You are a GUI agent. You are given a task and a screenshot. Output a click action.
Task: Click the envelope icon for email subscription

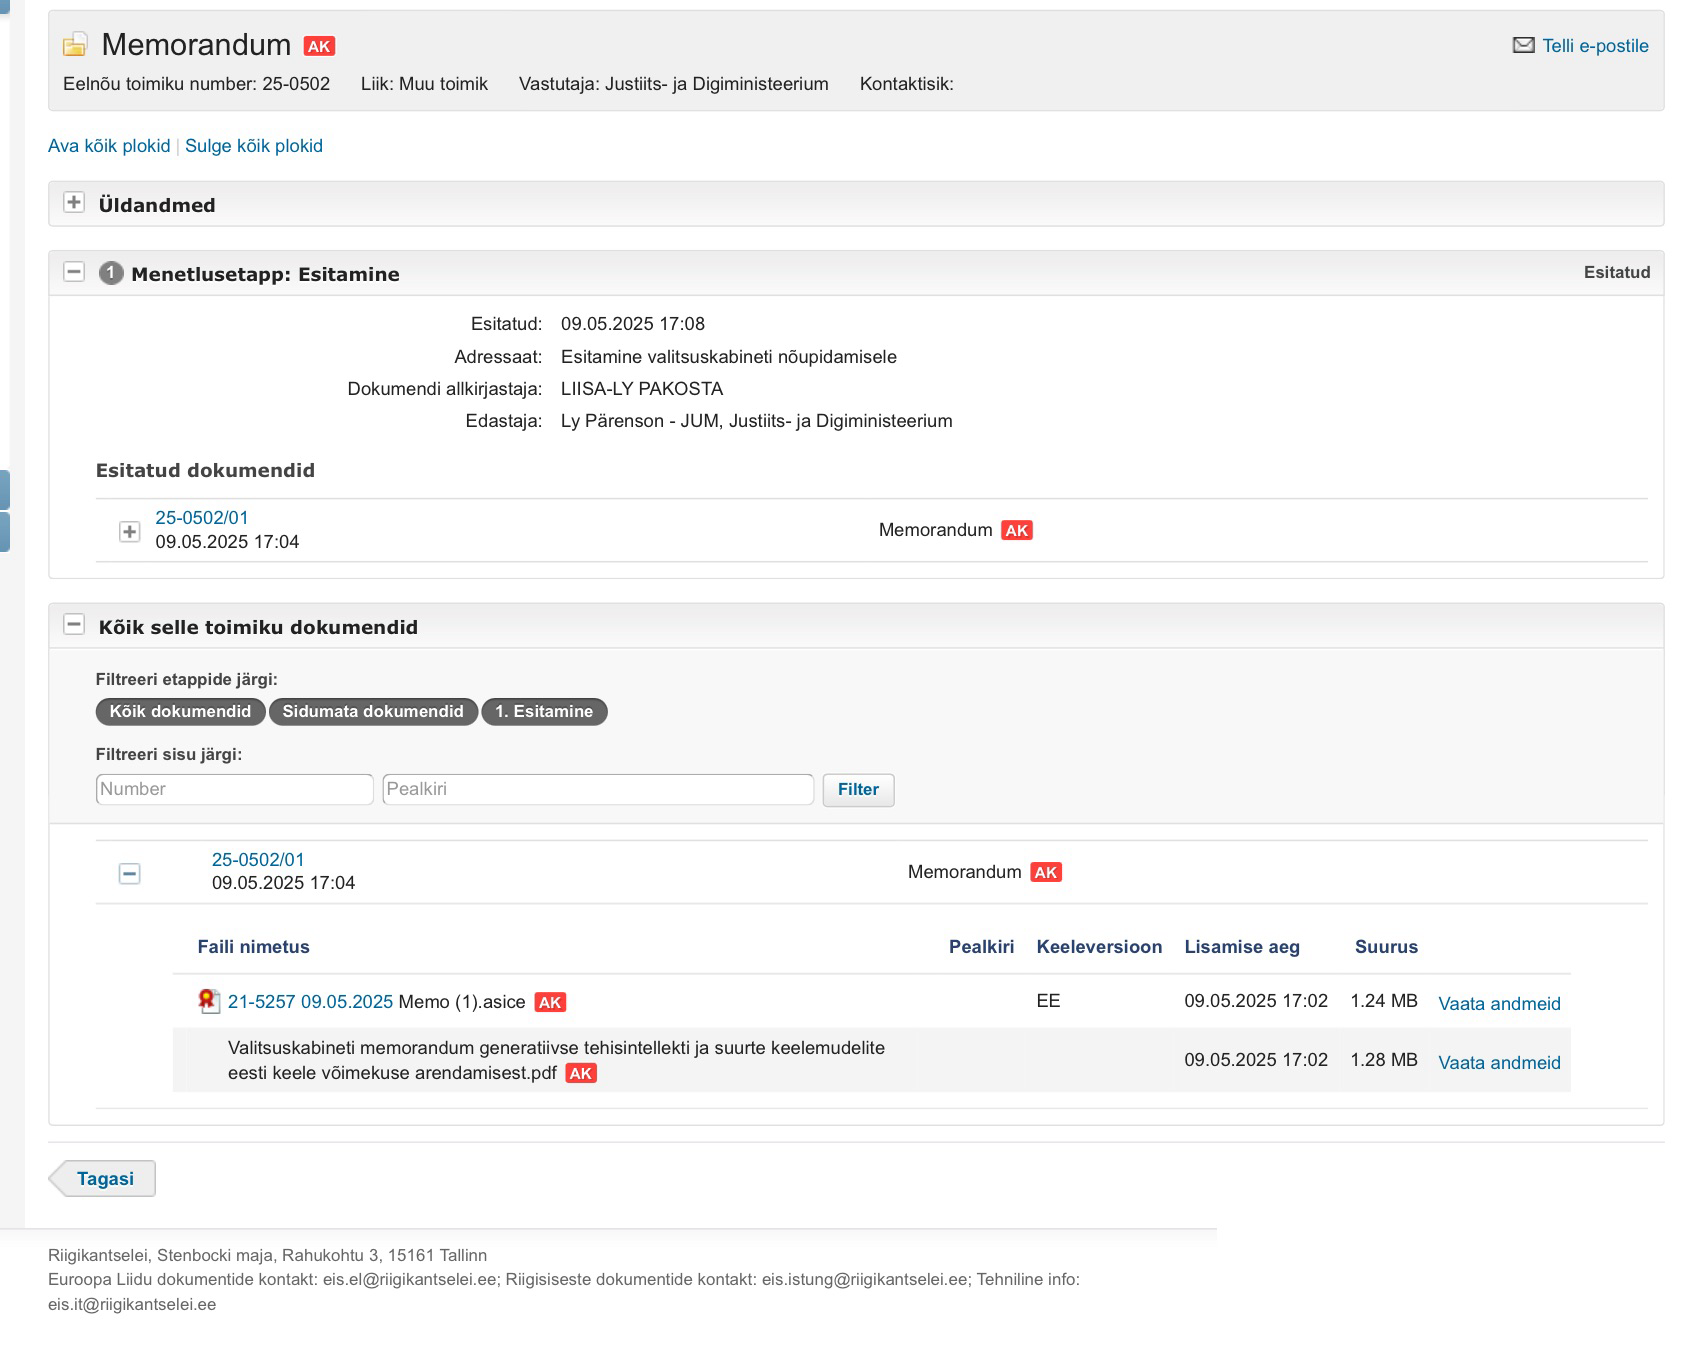pos(1523,45)
